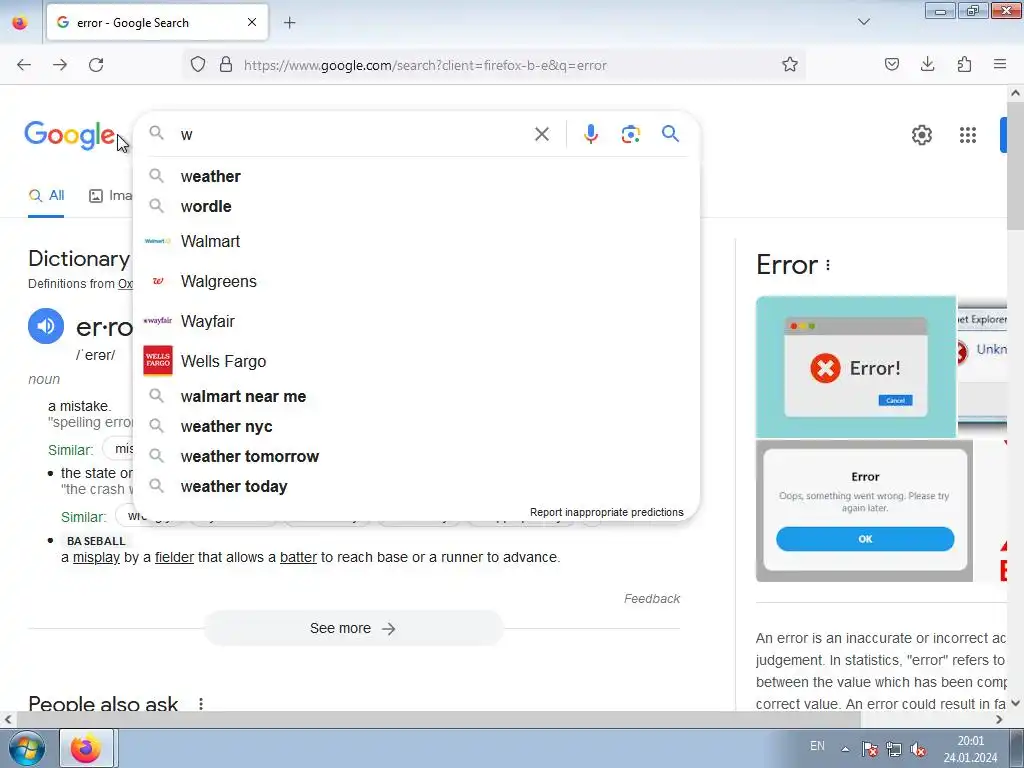Open the 'misplay' definition link
Screen dimensions: 1024x768
96,557
